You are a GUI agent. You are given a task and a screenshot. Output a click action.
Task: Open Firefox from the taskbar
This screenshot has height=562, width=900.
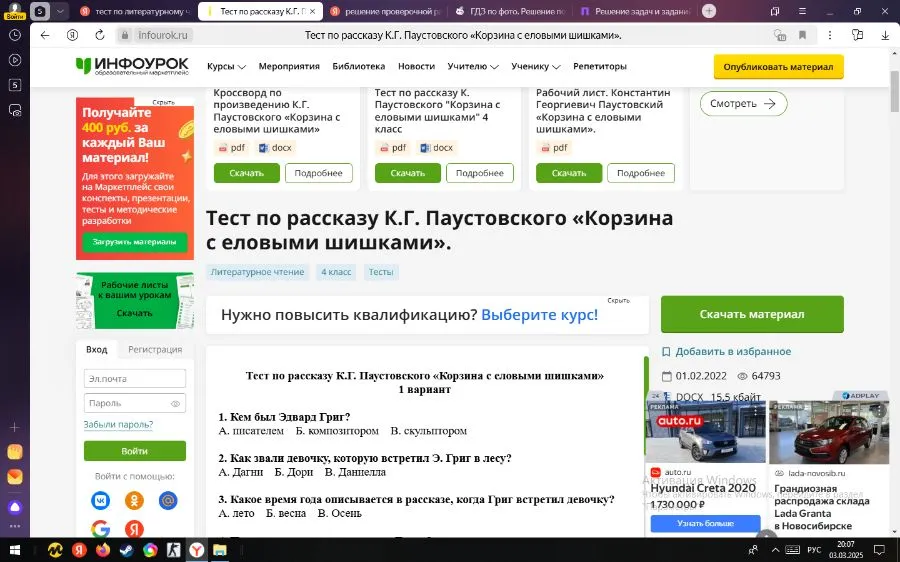(103, 551)
